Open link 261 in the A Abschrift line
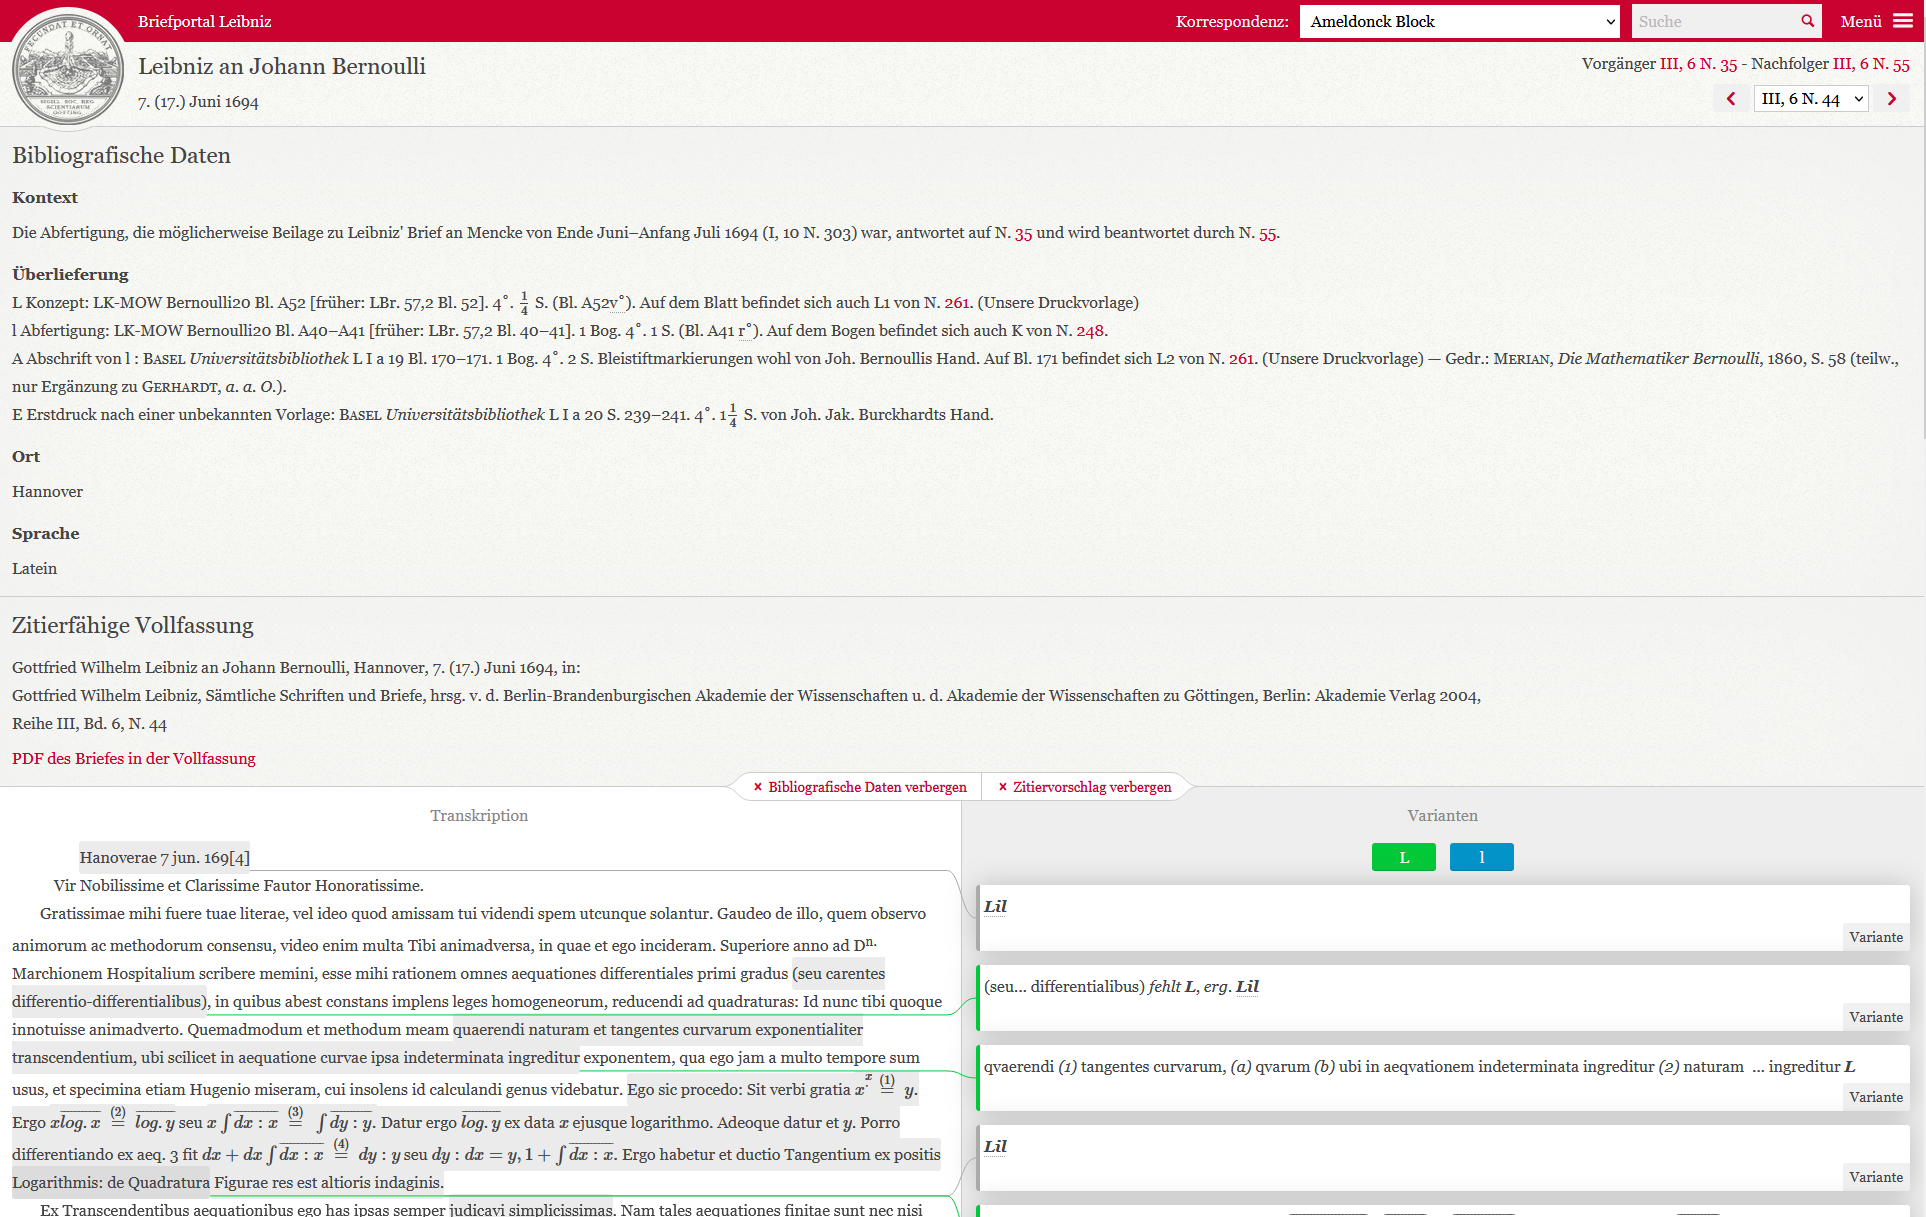 click(1241, 359)
